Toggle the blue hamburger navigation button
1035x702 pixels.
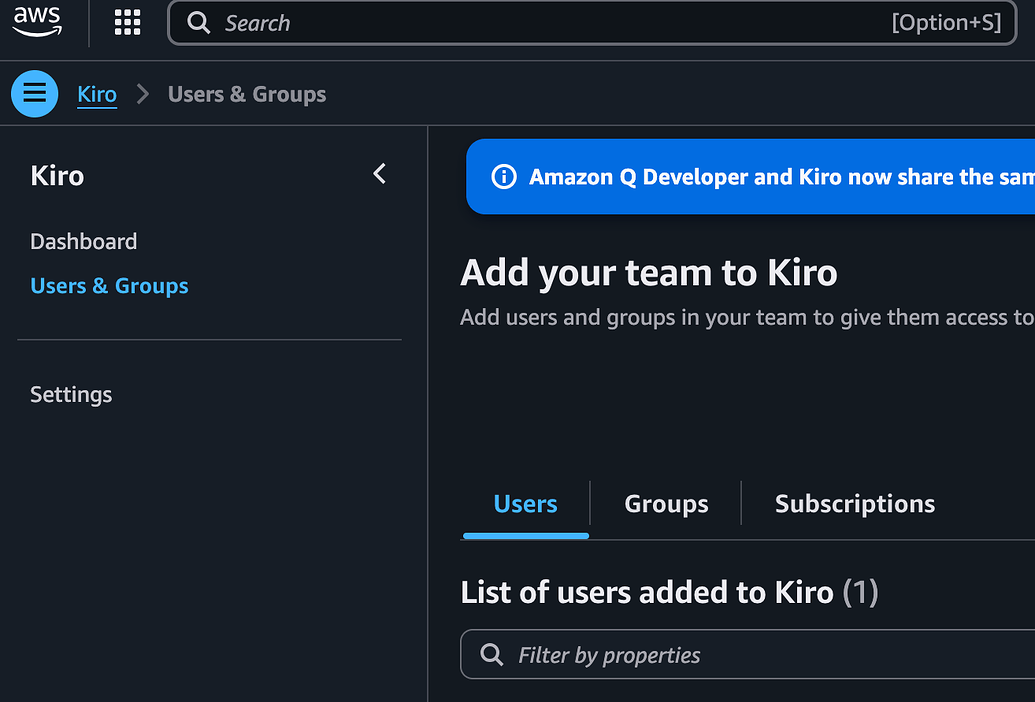click(34, 94)
